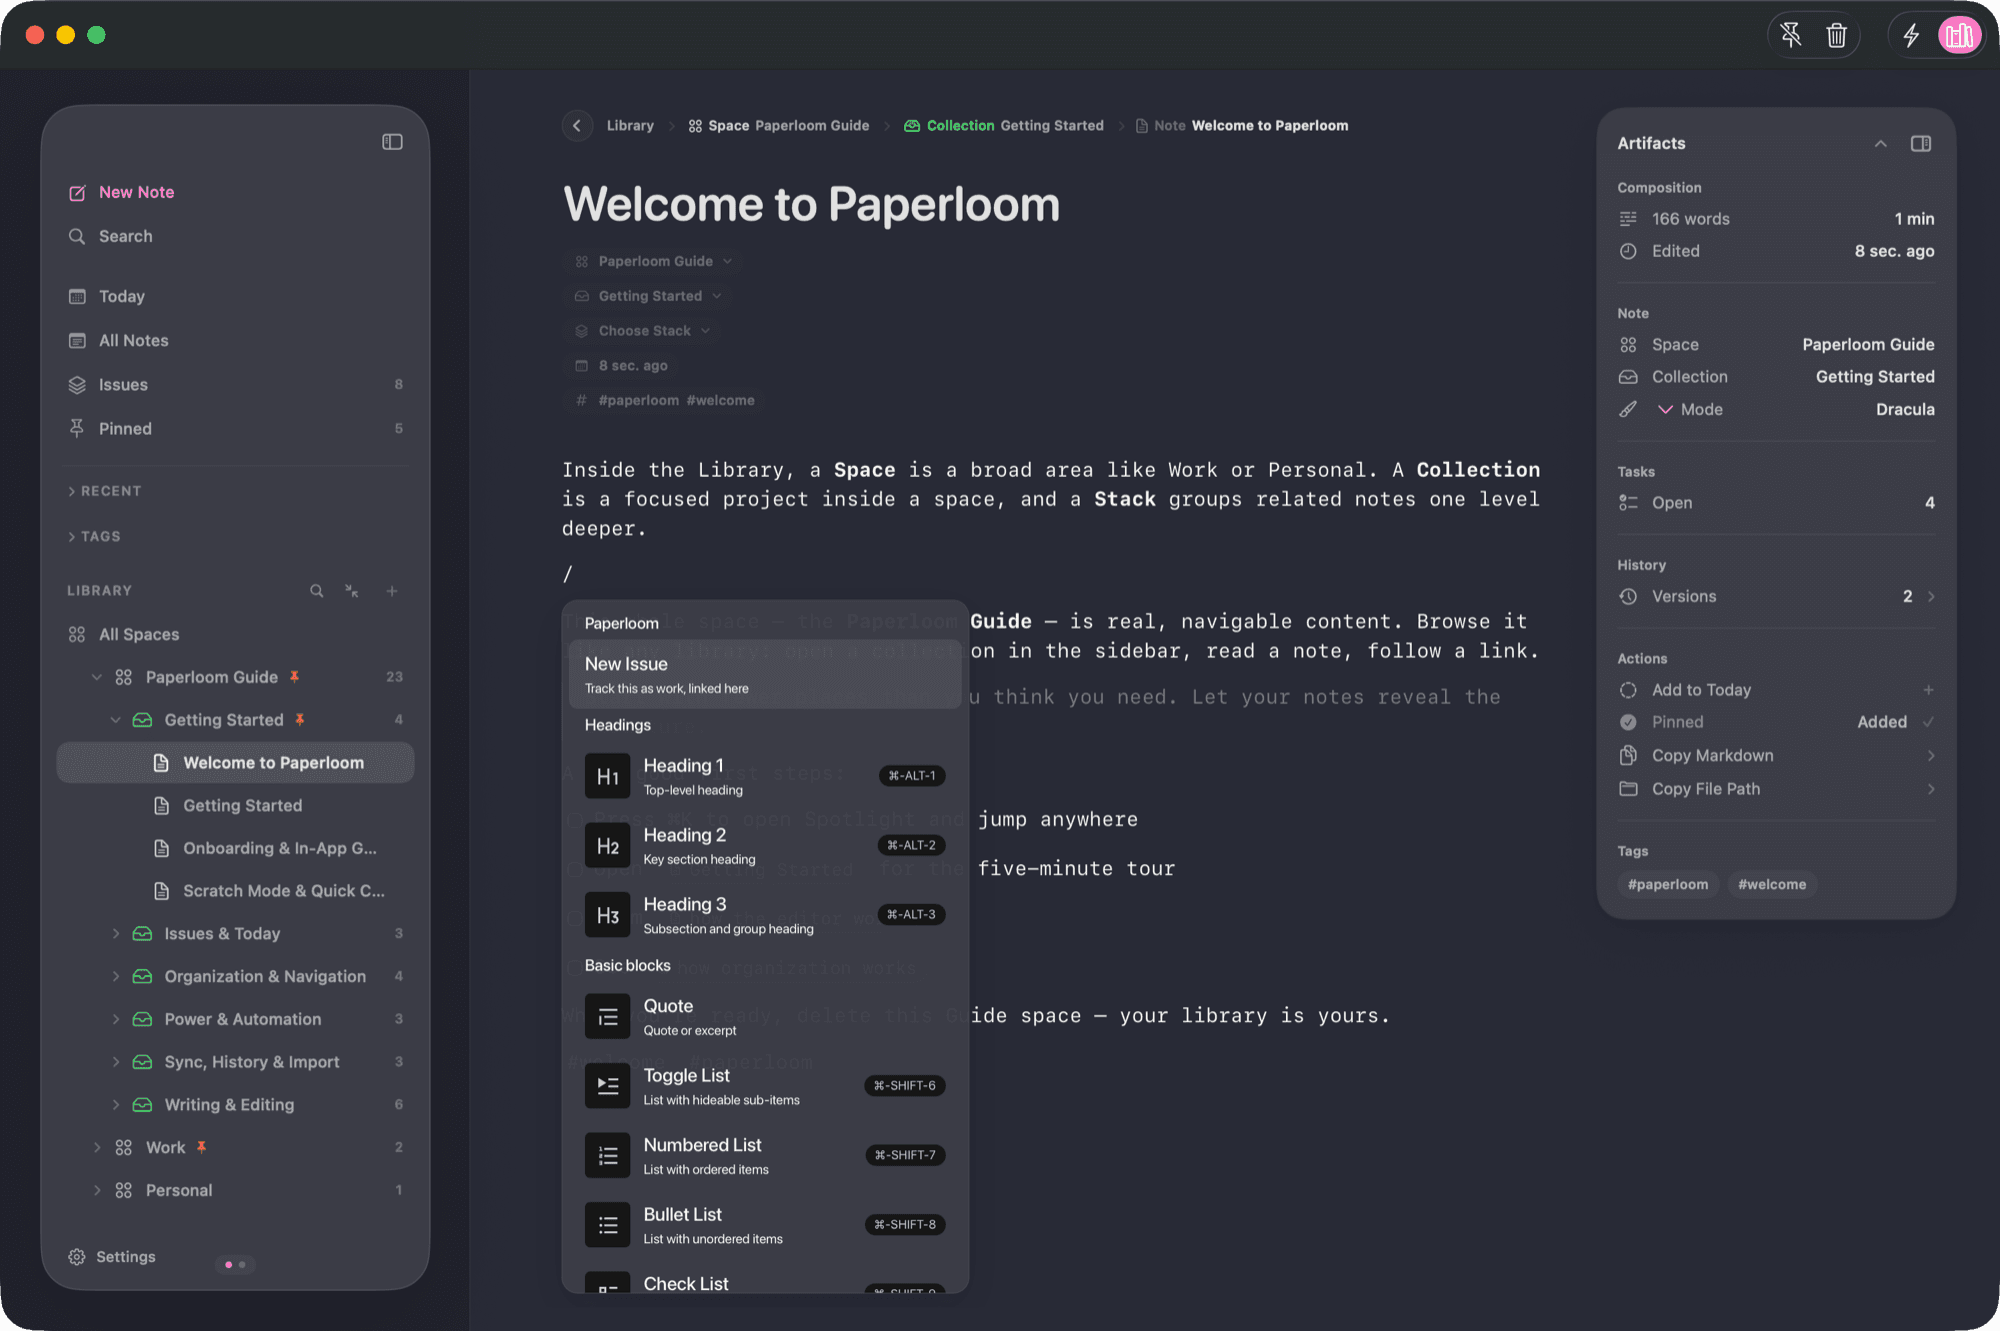Expand the Power & Automation collection

point(116,1019)
